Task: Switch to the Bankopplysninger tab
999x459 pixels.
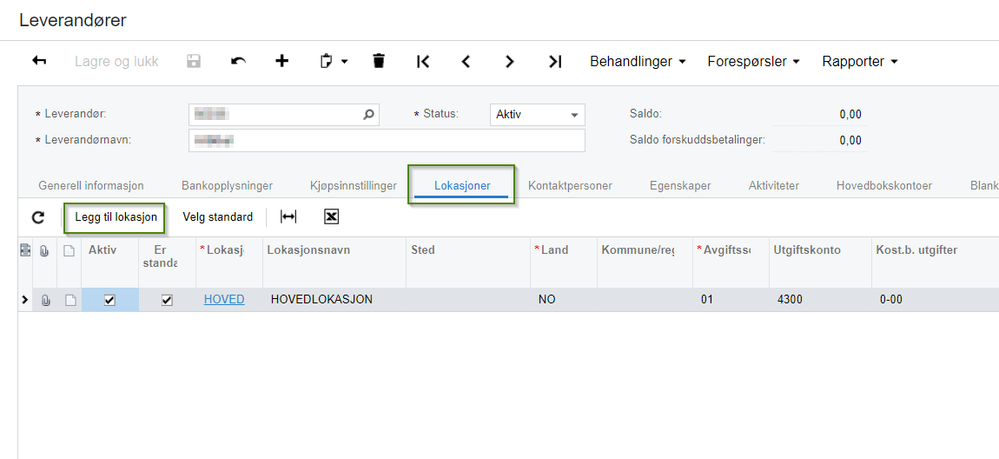Action: coord(227,186)
